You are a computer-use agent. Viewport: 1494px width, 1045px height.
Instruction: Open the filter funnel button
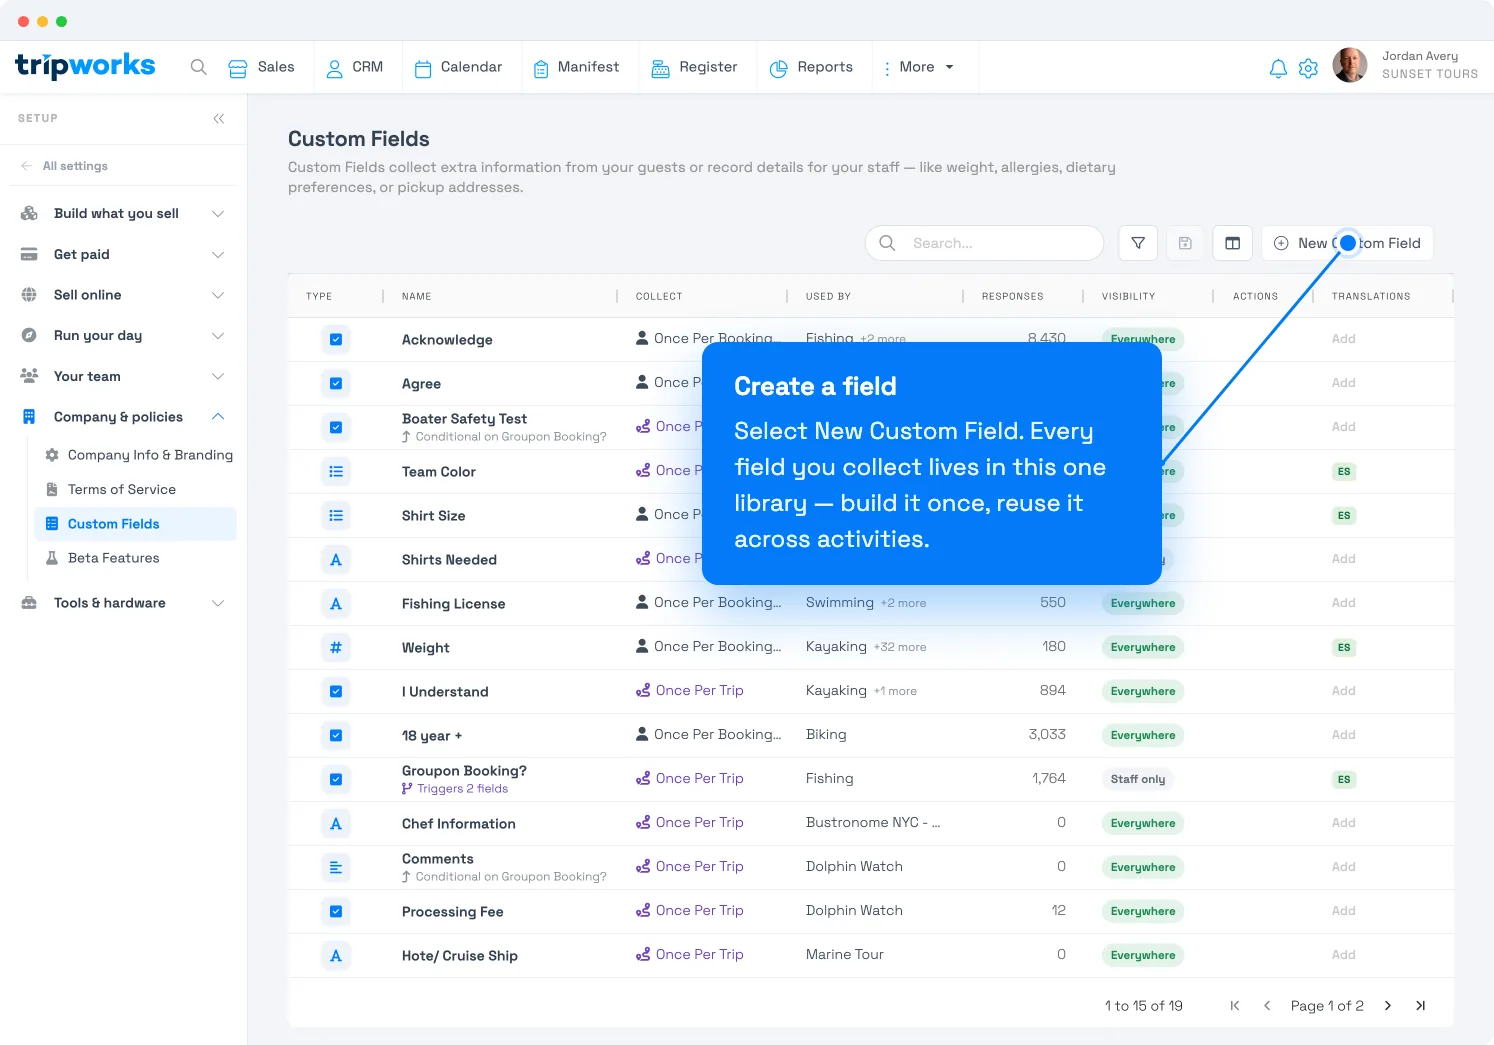click(1138, 243)
